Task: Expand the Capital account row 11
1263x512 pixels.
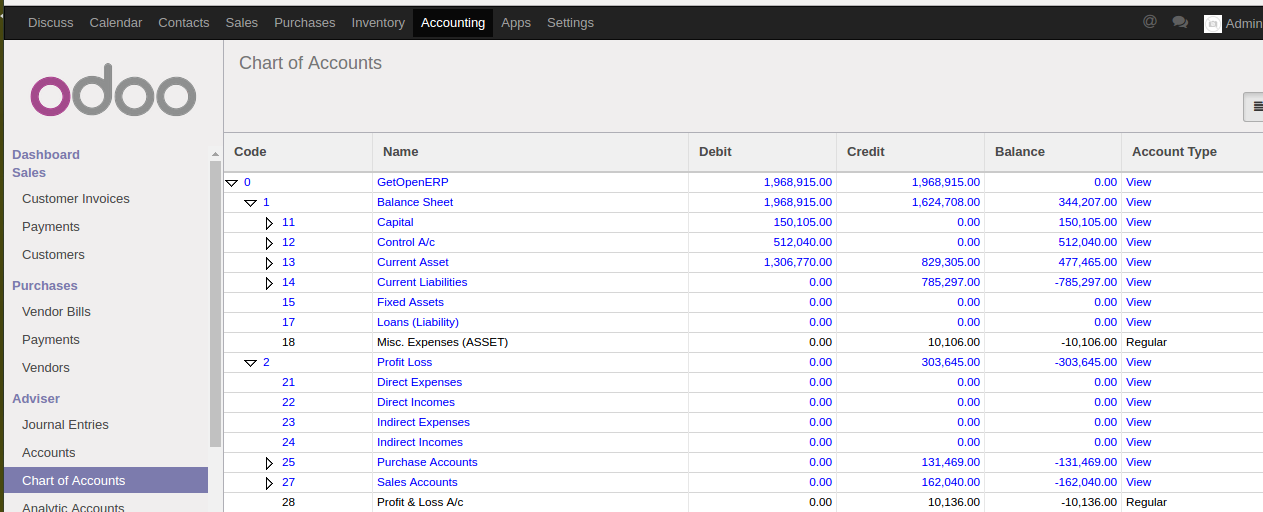Action: (269, 223)
